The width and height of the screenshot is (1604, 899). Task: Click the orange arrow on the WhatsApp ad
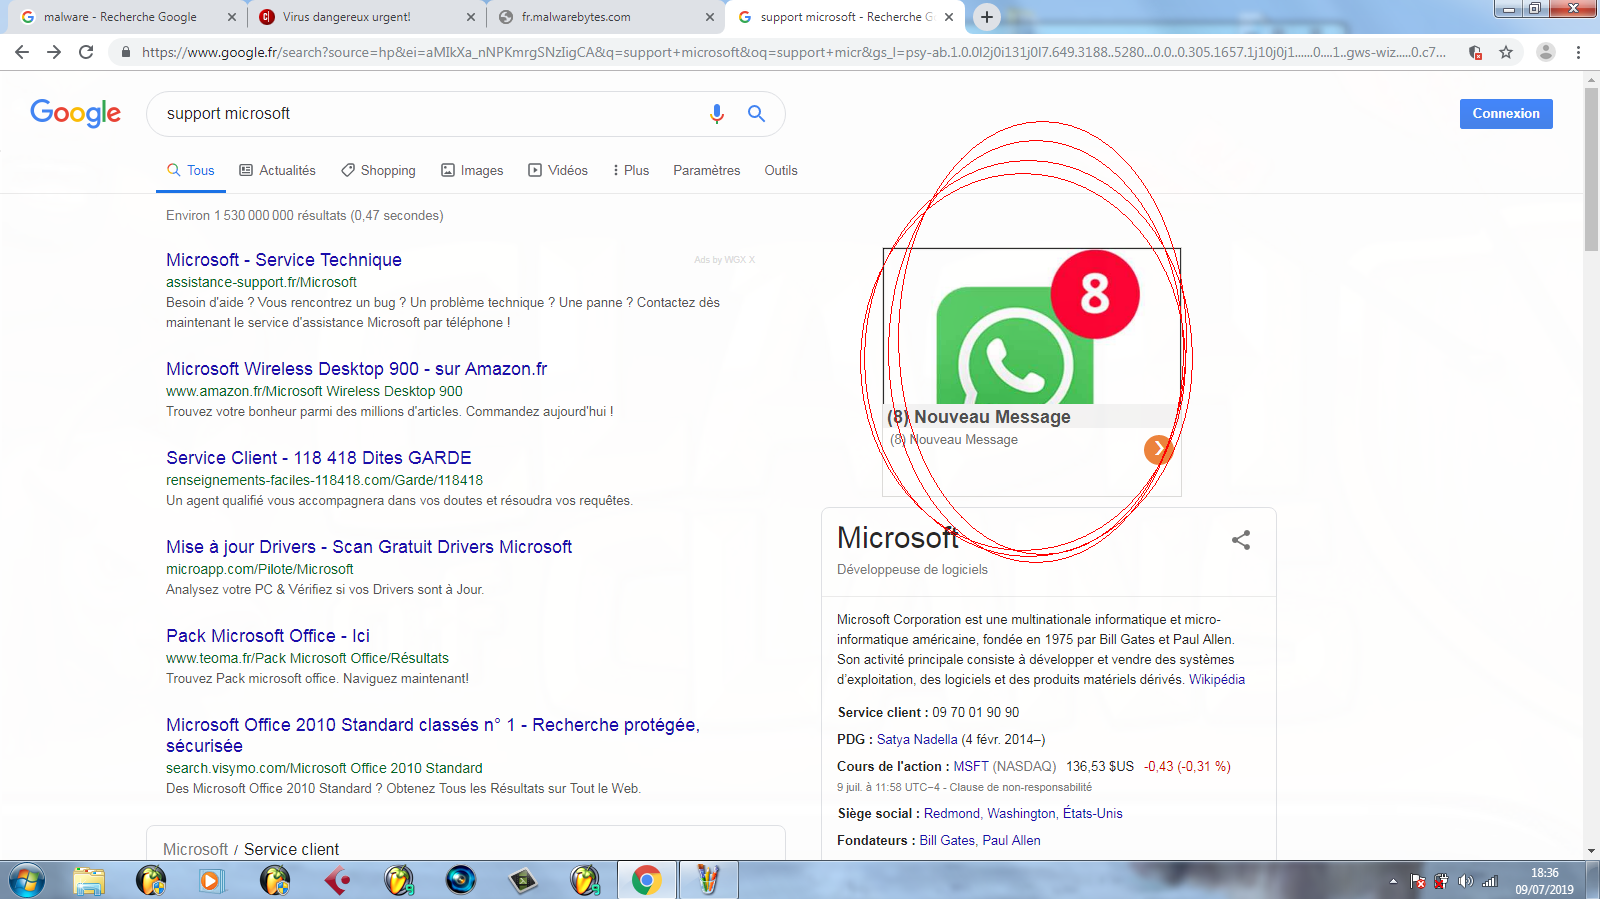pyautogui.click(x=1158, y=449)
